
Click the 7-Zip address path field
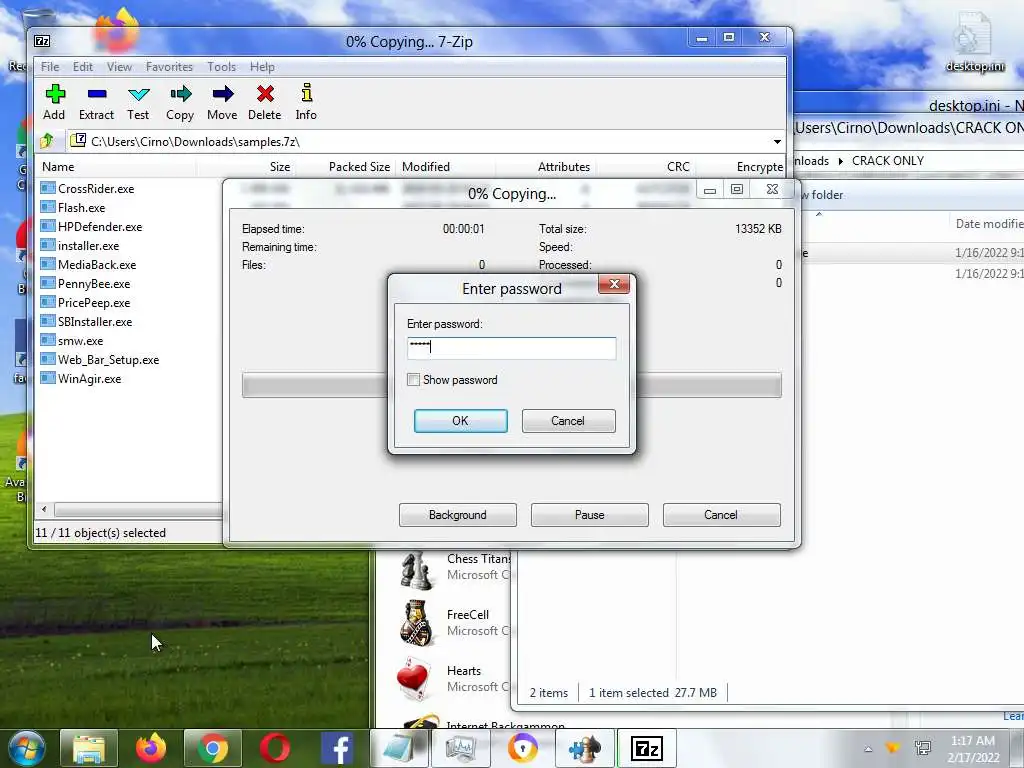[x=418, y=141]
